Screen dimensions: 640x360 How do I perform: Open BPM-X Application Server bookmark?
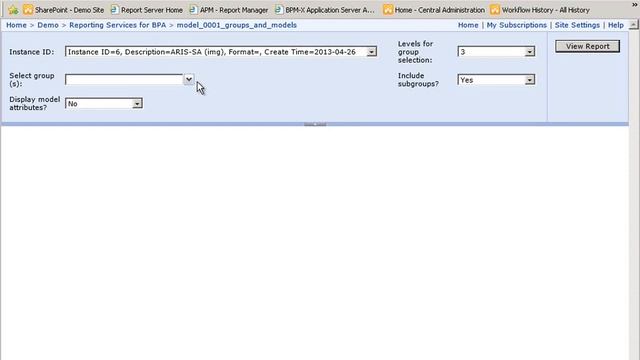[324, 10]
